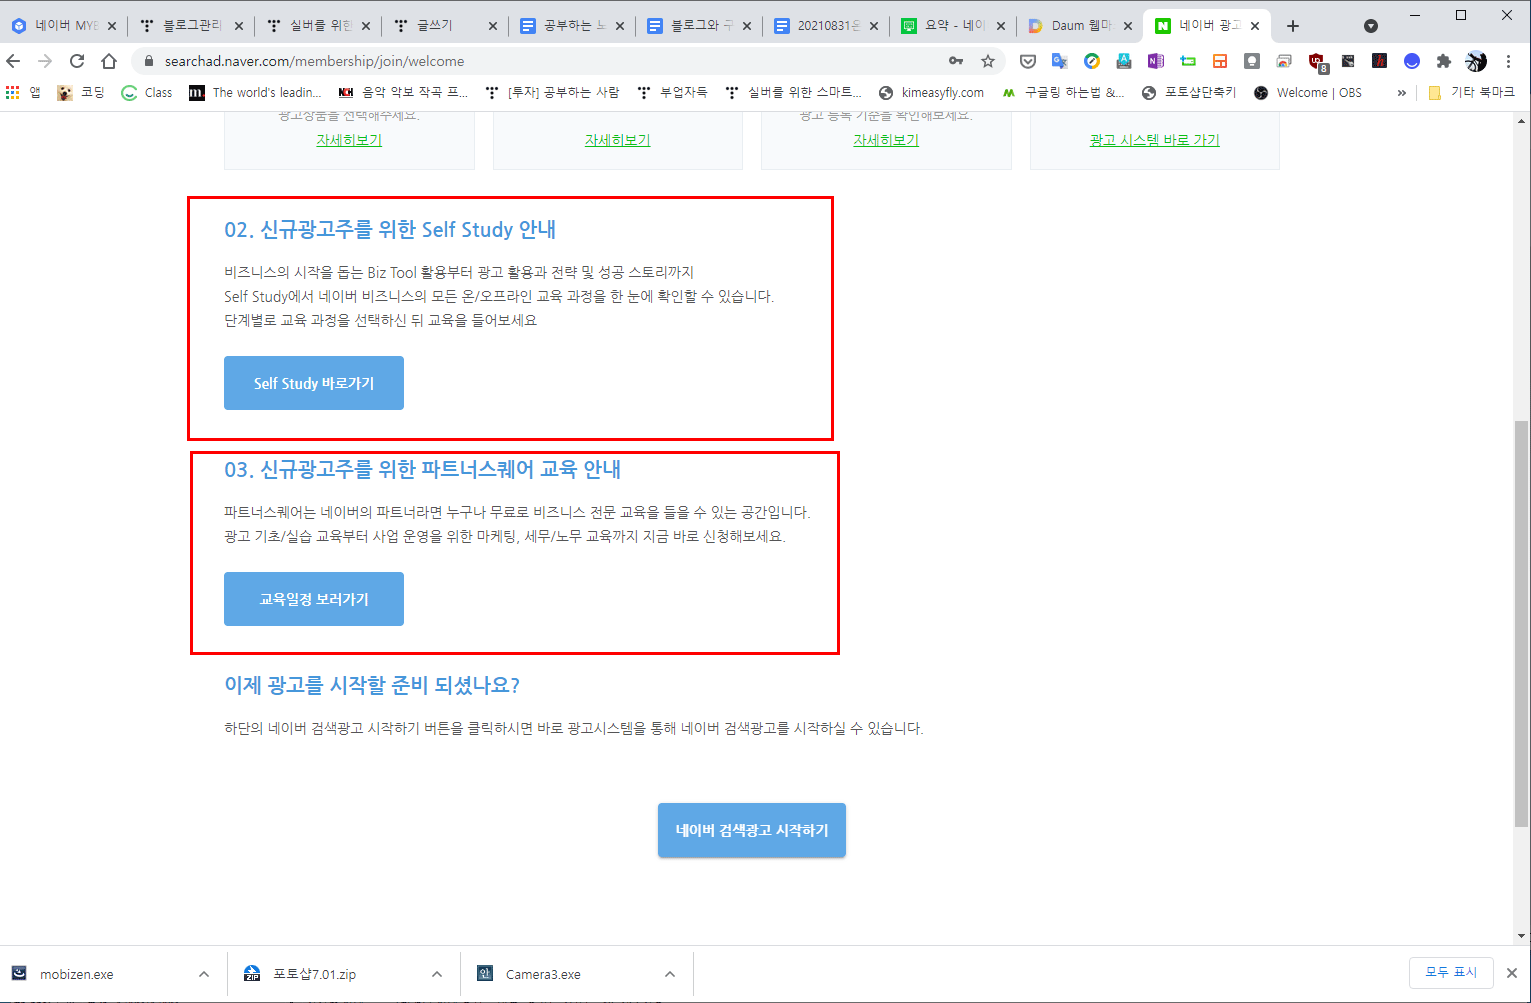Go back using the browser back arrow

(14, 61)
